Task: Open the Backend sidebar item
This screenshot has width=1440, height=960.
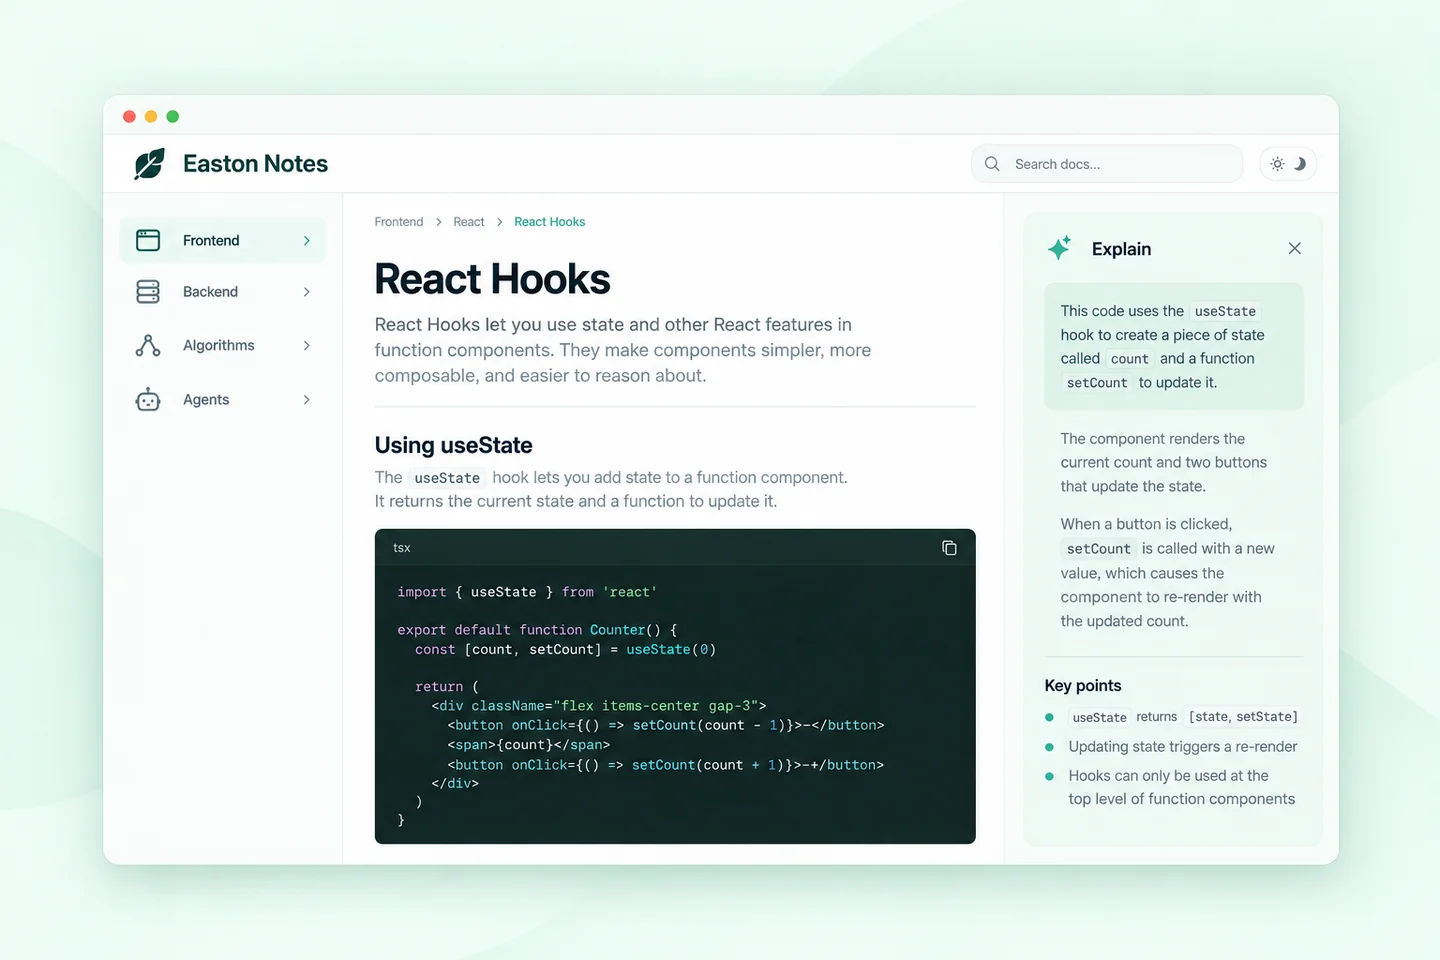Action: click(x=223, y=292)
